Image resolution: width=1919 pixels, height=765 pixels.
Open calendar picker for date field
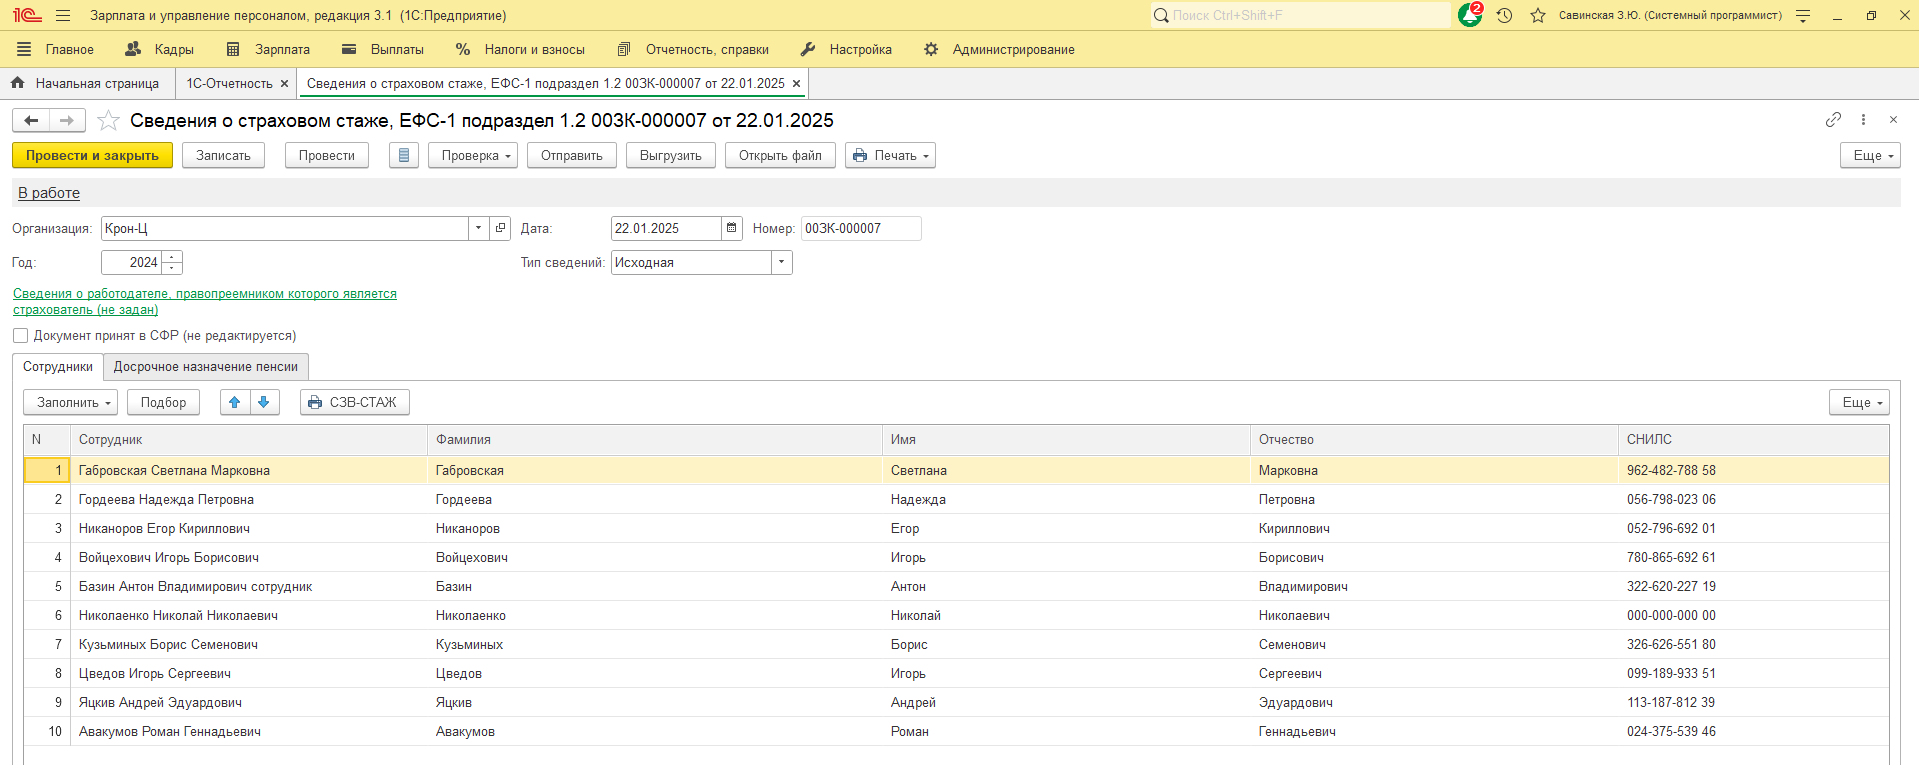pos(732,229)
